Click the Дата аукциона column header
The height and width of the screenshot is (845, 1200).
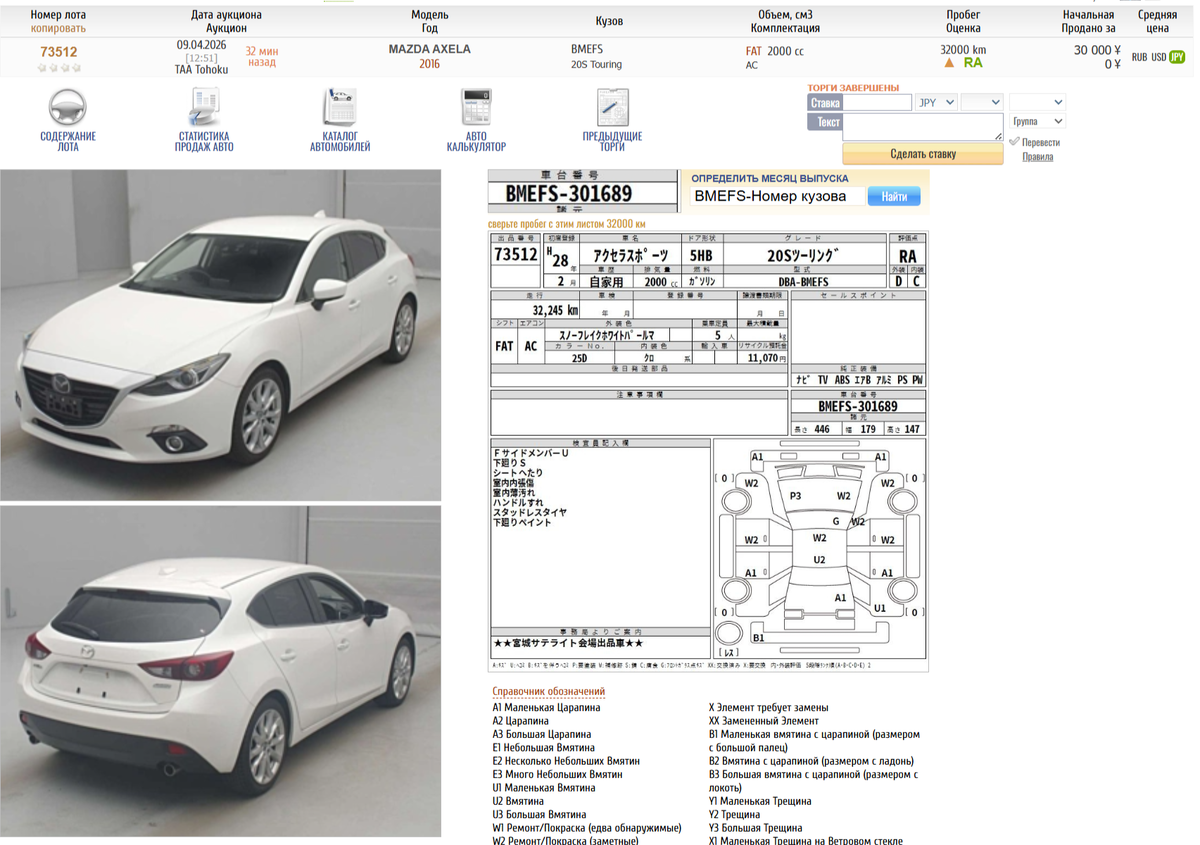tap(227, 16)
